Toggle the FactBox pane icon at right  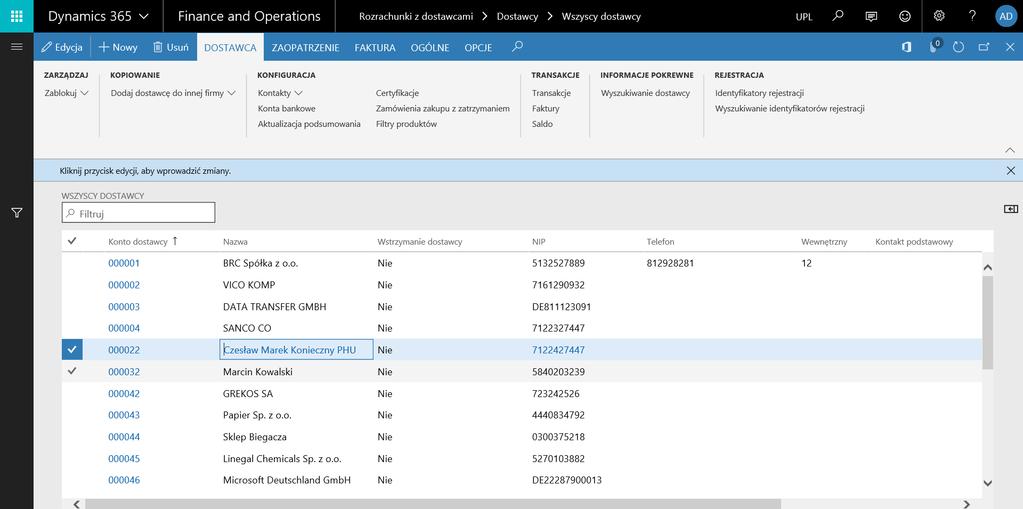(x=1011, y=209)
